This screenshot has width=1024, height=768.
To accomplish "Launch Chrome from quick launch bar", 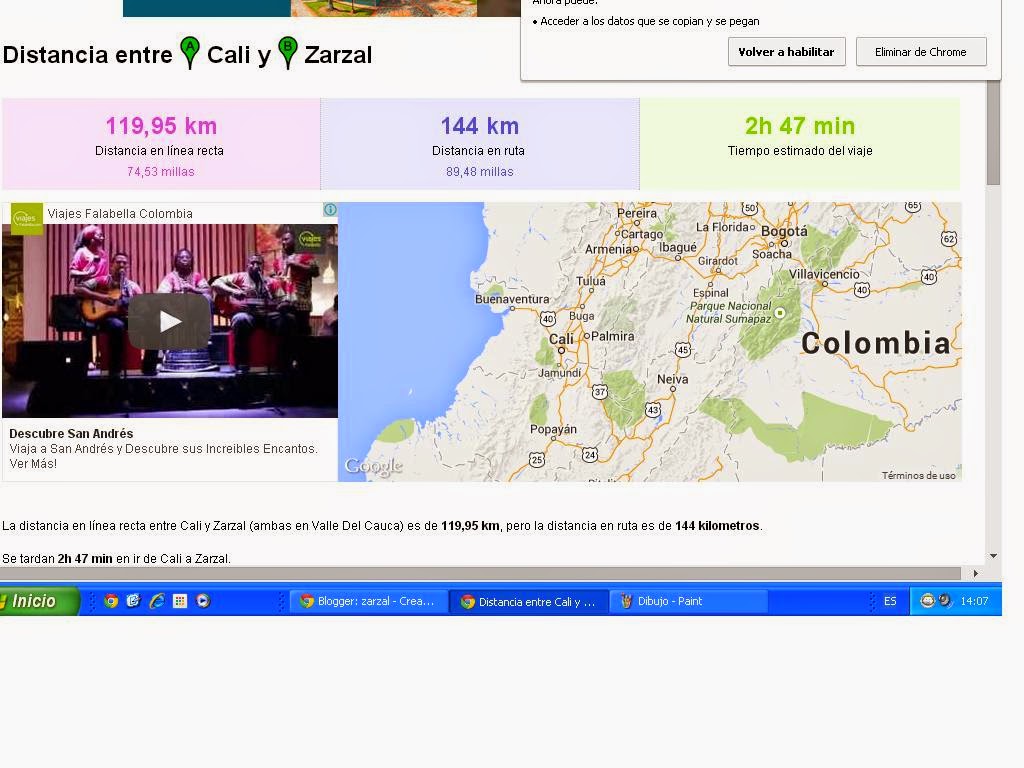I will tap(111, 601).
